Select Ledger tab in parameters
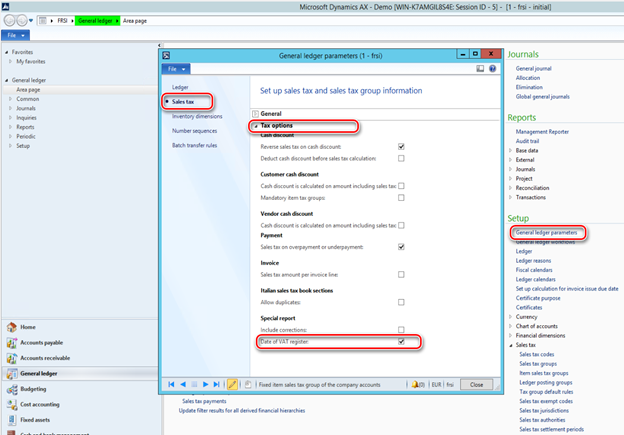624x435 pixels. 180,87
